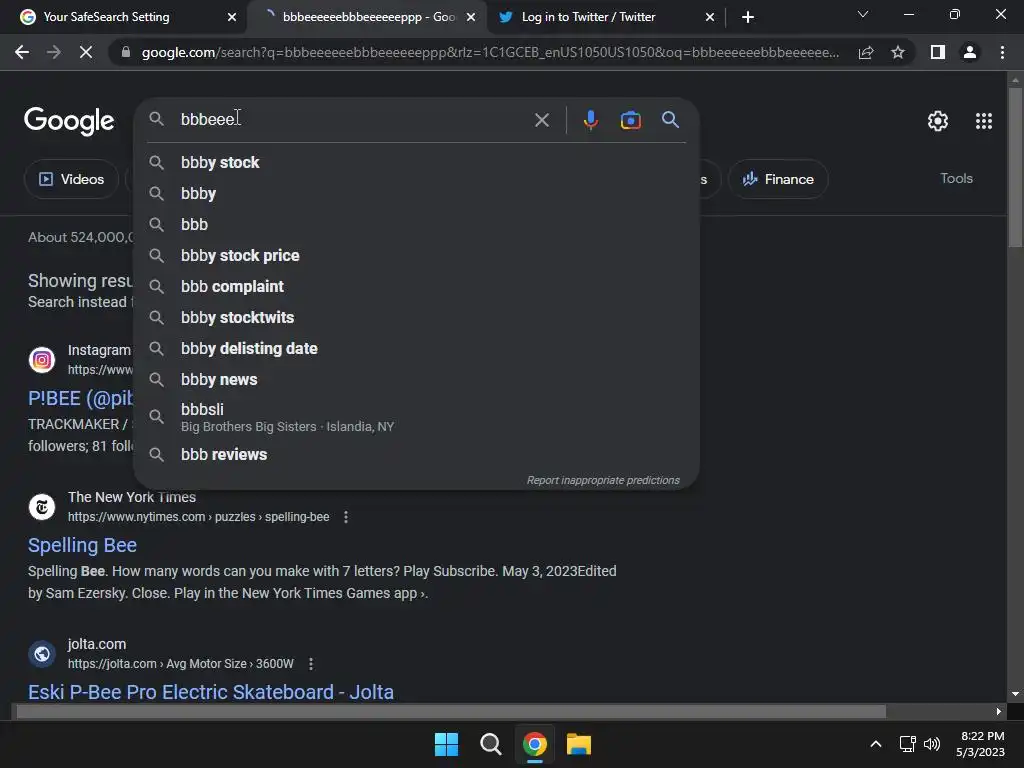Open a new browser tab
The image size is (1024, 768).
coord(748,17)
